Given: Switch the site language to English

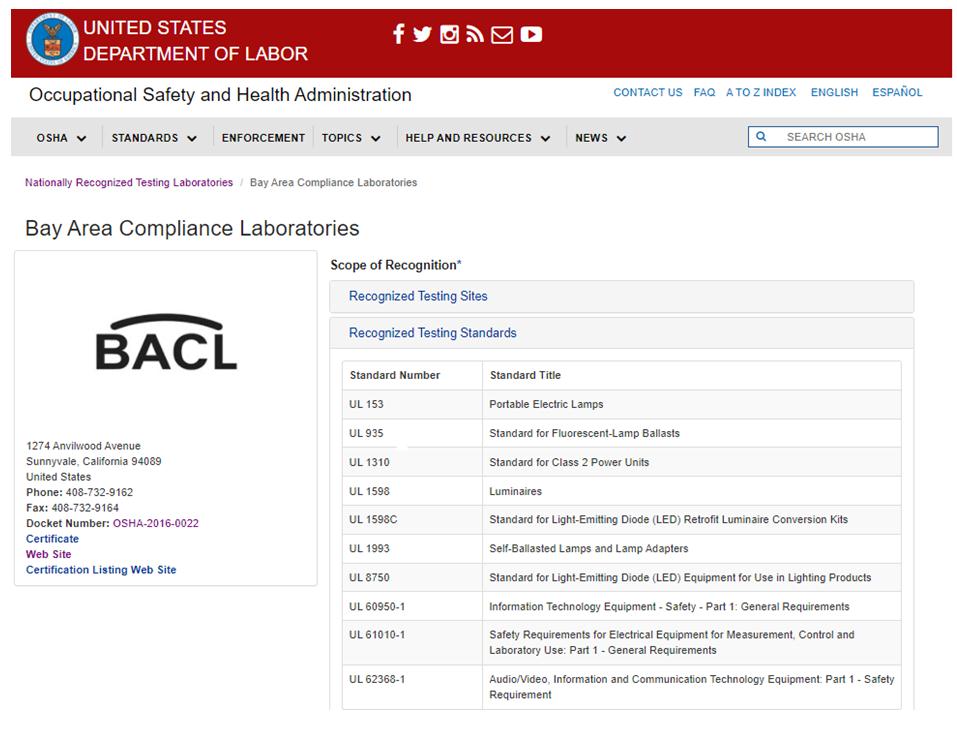Looking at the screenshot, I should tap(834, 92).
